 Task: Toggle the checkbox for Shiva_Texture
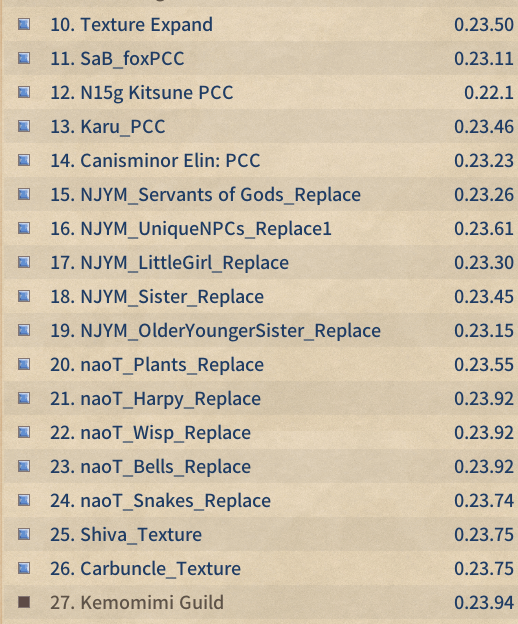pos(24,534)
